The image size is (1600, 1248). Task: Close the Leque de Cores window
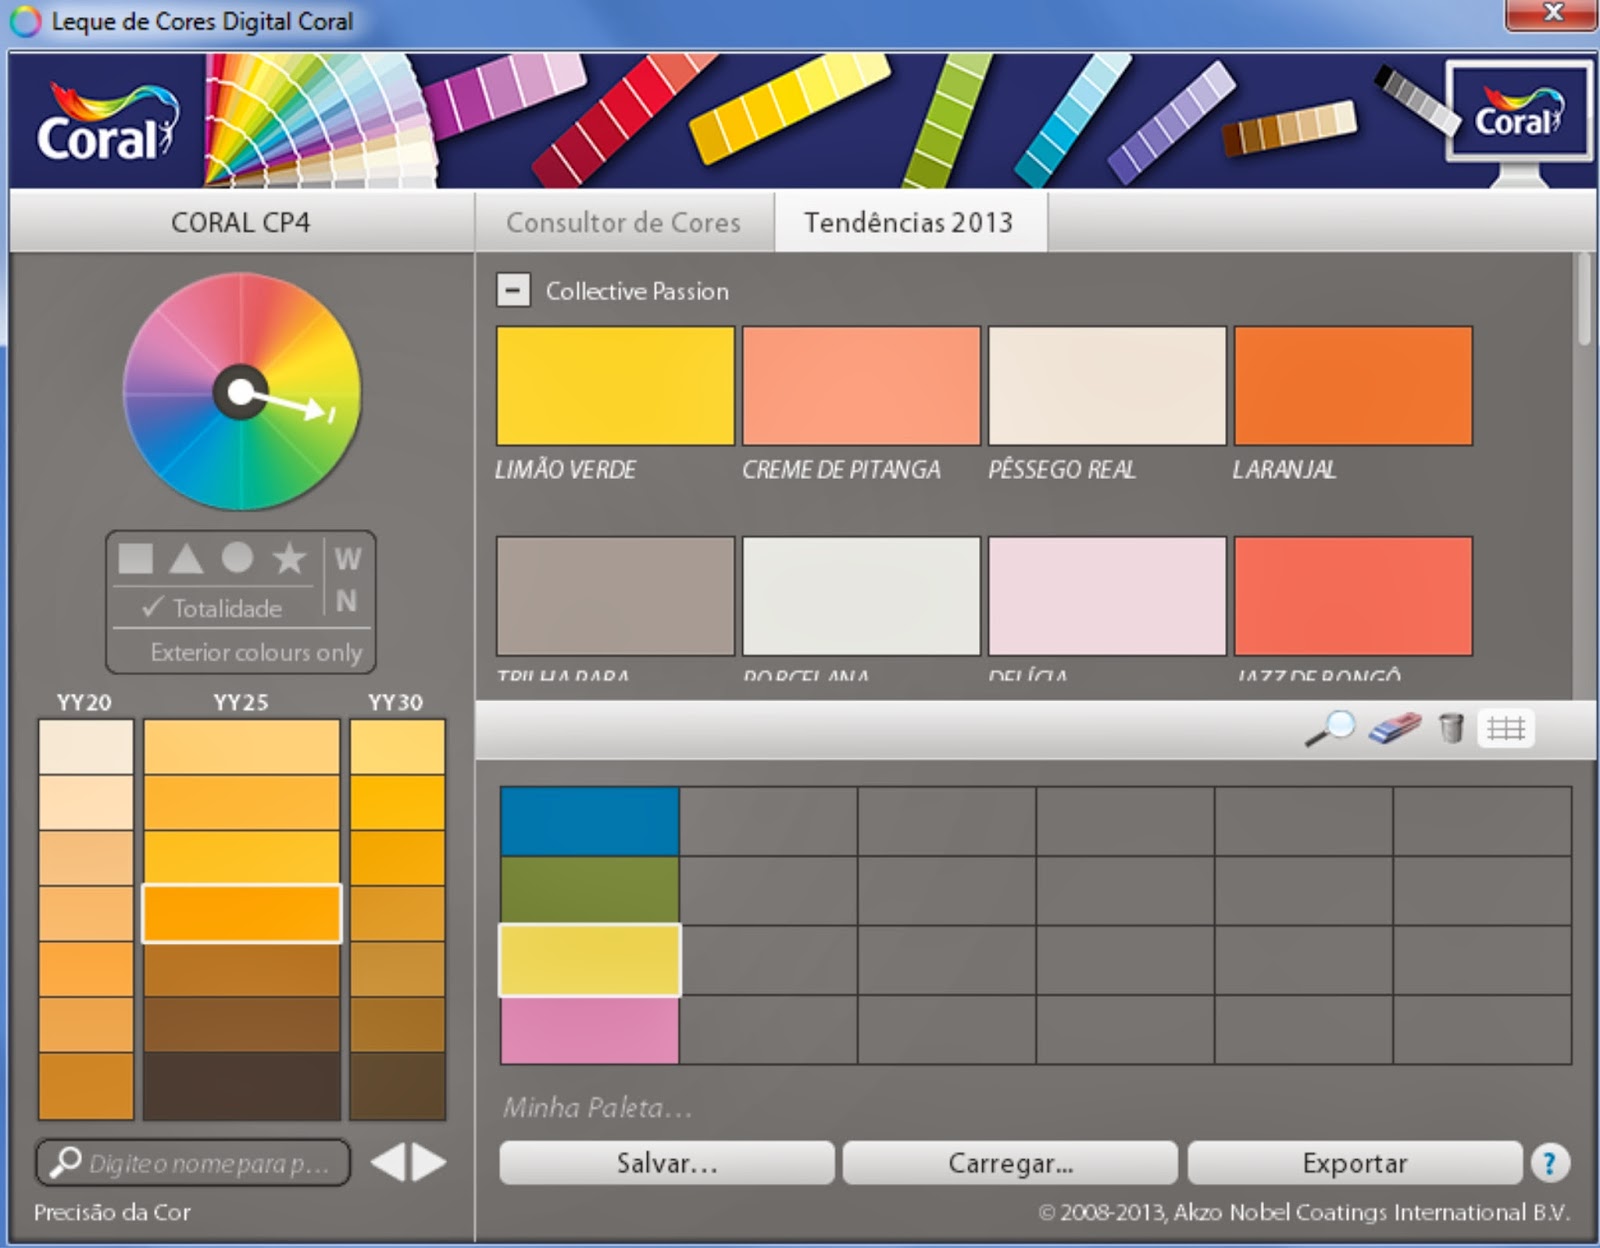click(1551, 14)
